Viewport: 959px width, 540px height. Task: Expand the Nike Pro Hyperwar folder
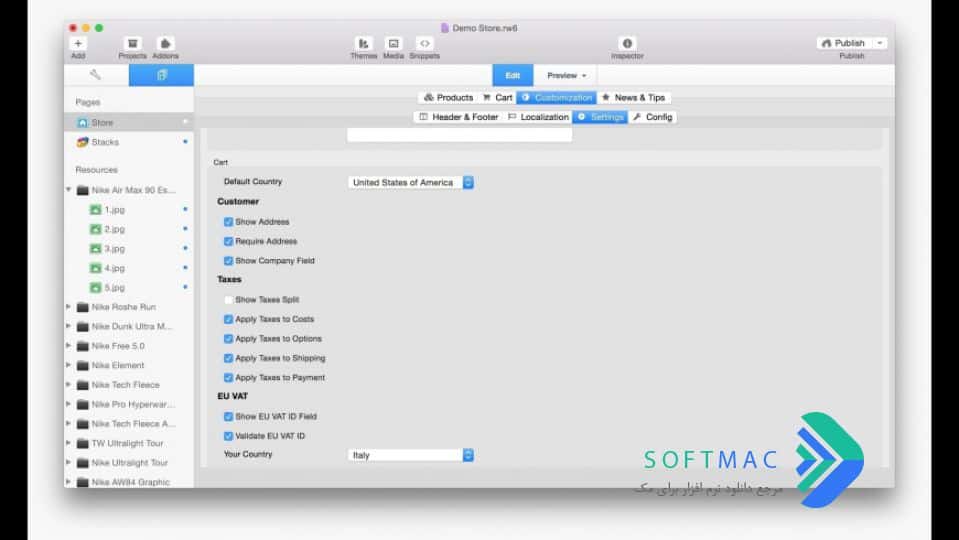68,404
